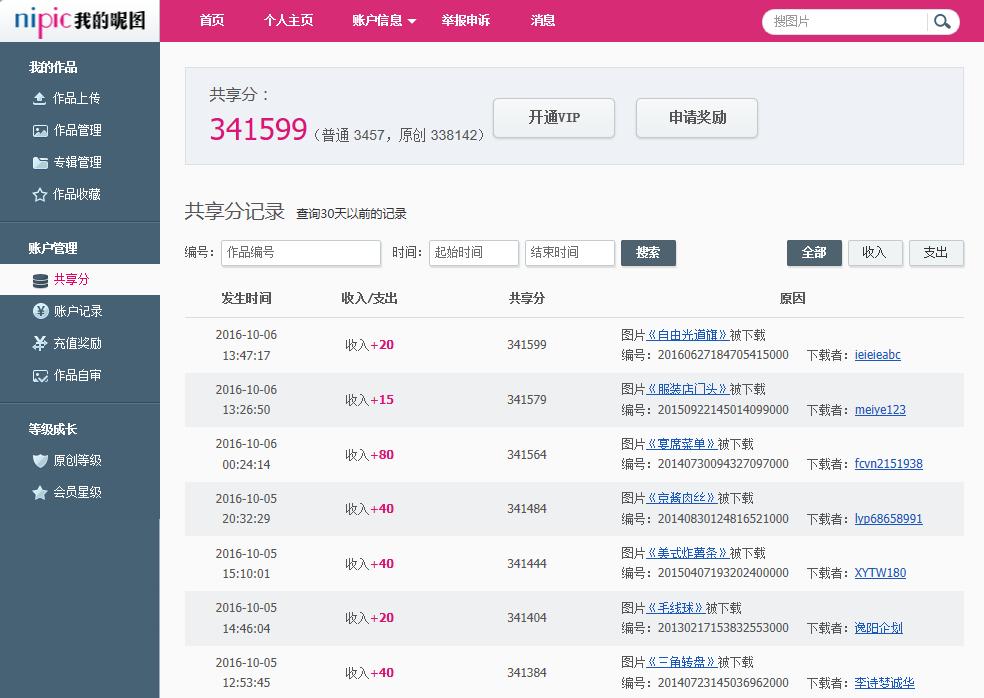This screenshot has height=698, width=984.
Task: Switch to the 支出 filter tab
Action: click(x=936, y=253)
